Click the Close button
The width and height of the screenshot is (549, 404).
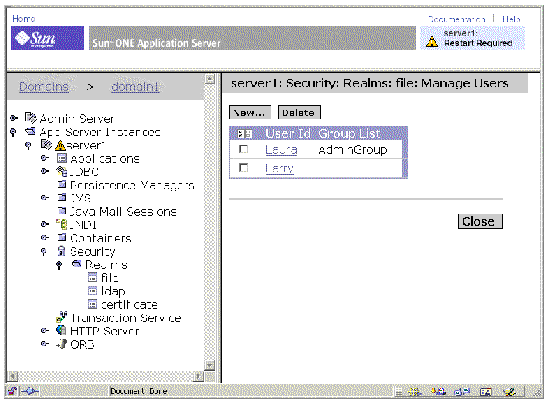pyautogui.click(x=480, y=222)
